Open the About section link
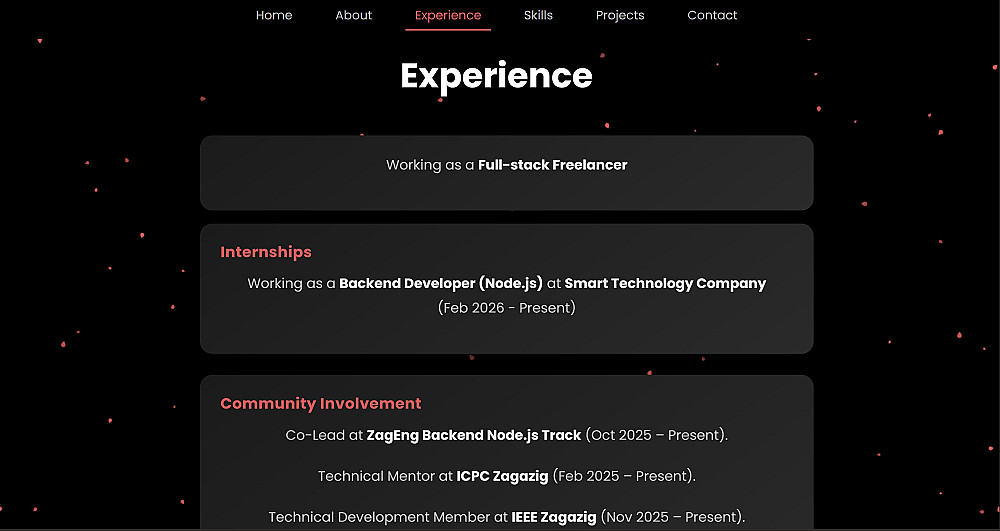Image resolution: width=1000 pixels, height=531 pixels. point(353,15)
